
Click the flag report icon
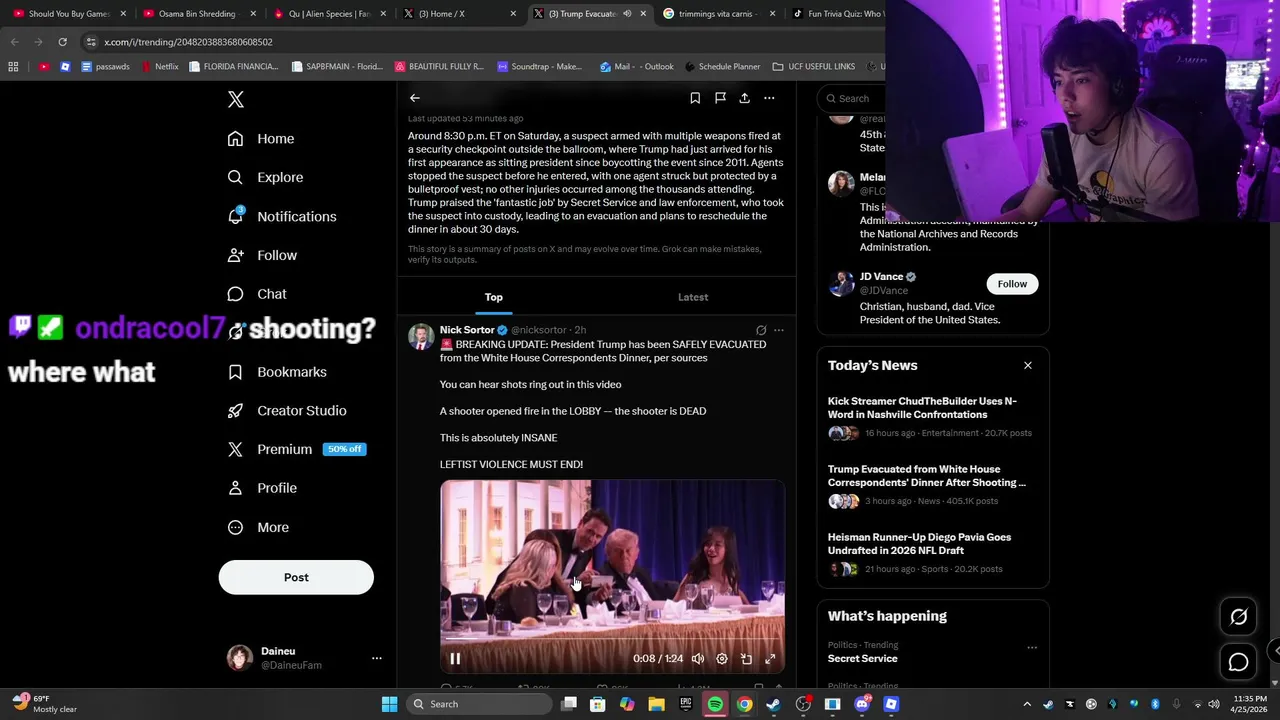[x=720, y=98]
